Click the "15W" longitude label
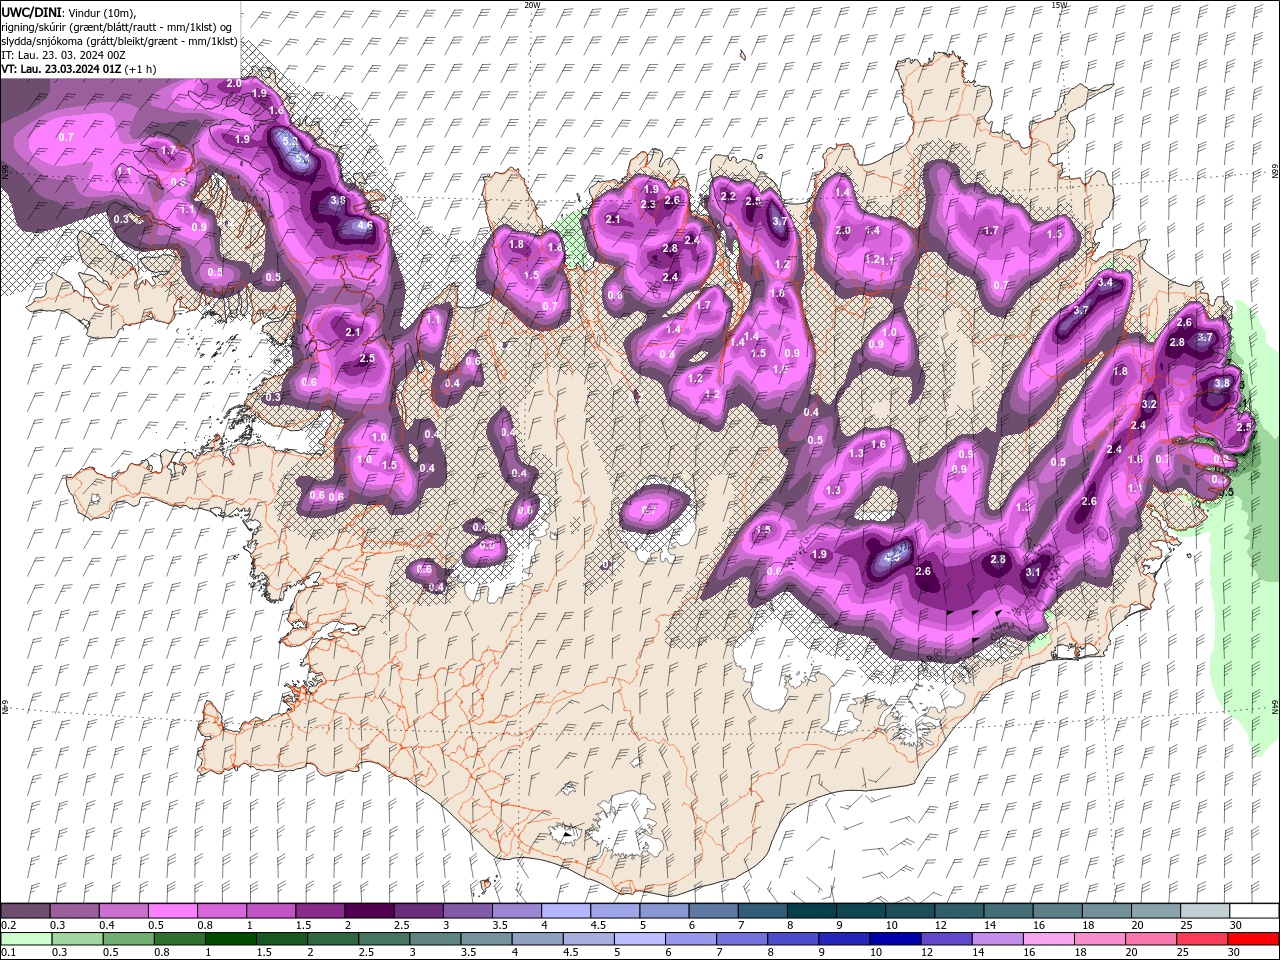This screenshot has width=1280, height=960. (1060, 5)
